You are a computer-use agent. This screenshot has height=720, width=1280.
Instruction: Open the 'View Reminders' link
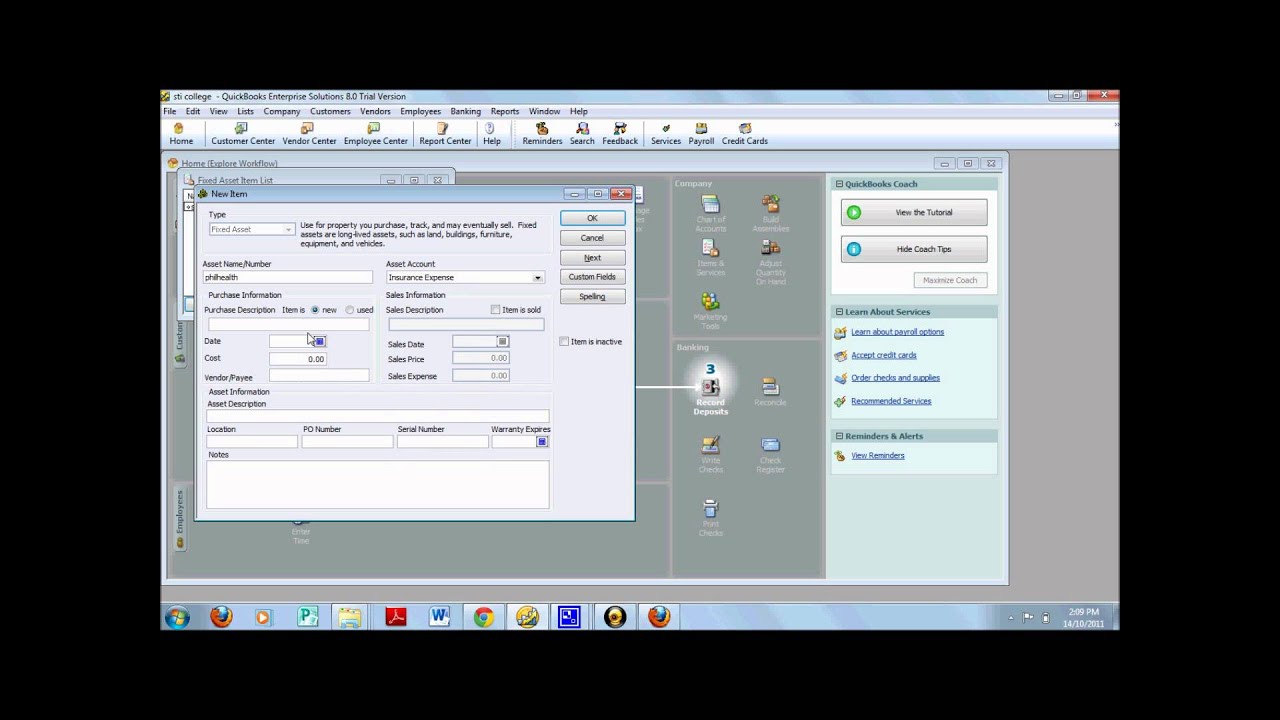[877, 455]
